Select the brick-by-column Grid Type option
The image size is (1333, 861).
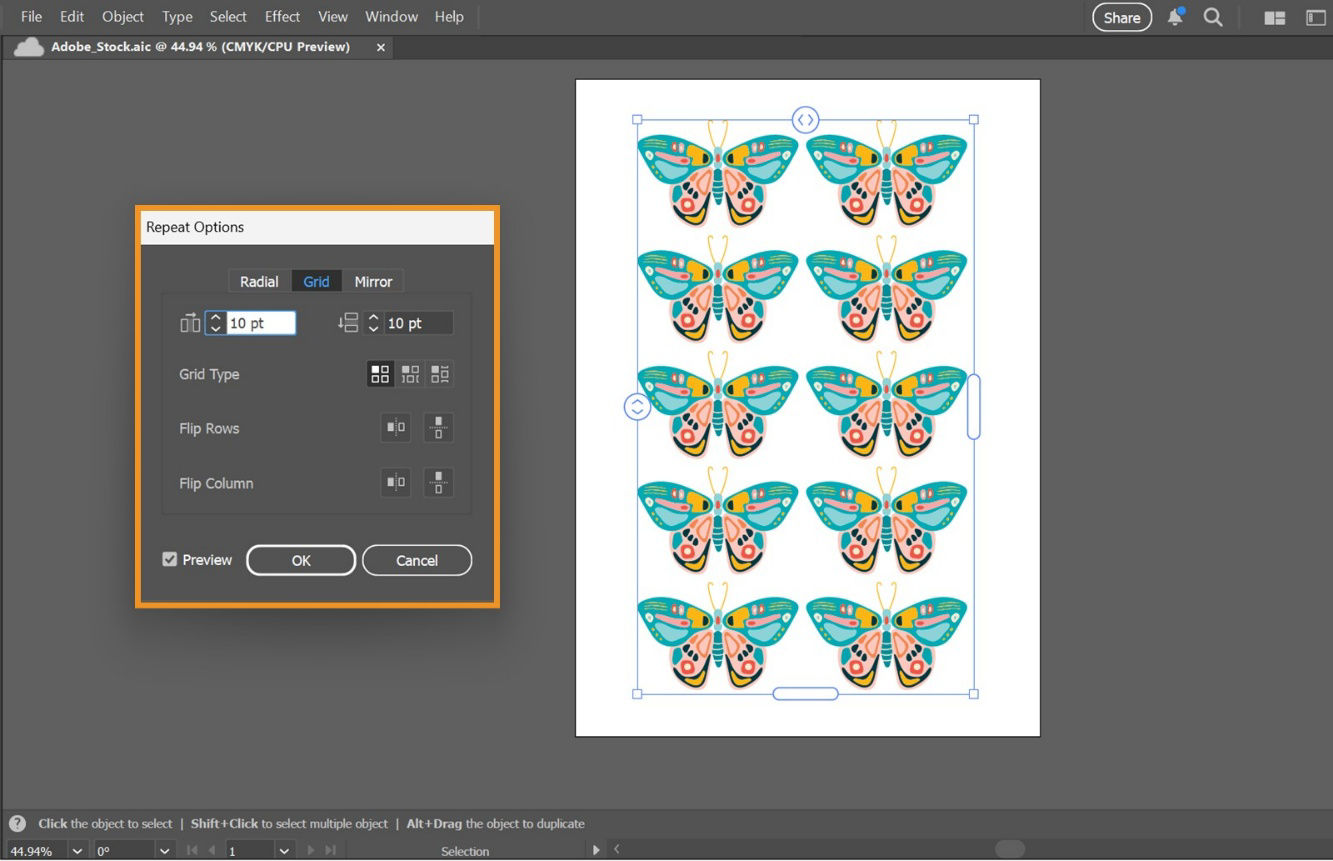click(x=439, y=374)
